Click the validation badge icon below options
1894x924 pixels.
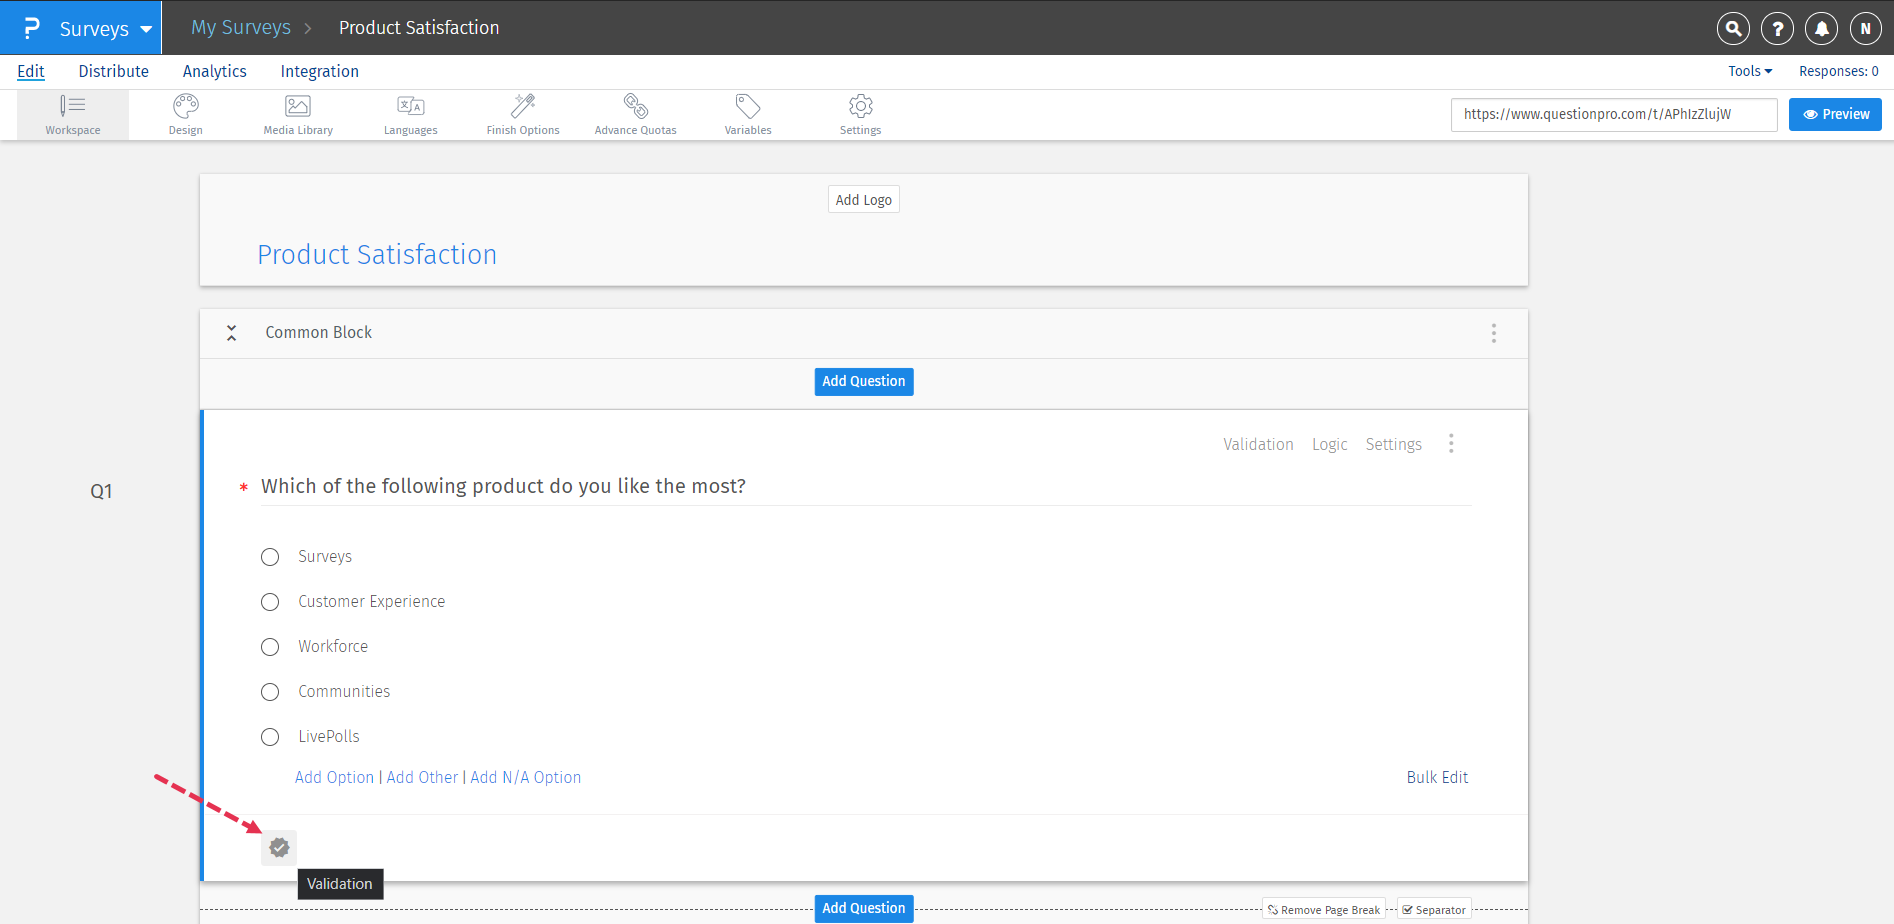coord(279,848)
